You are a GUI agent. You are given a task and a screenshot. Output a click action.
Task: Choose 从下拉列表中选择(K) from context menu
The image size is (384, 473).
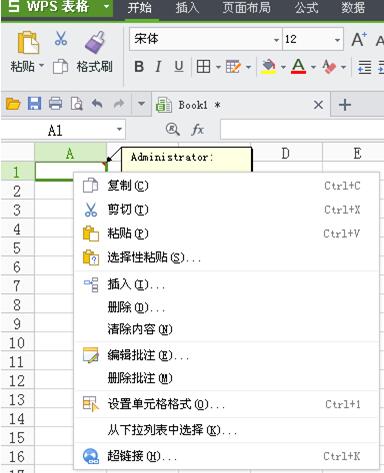227,430
